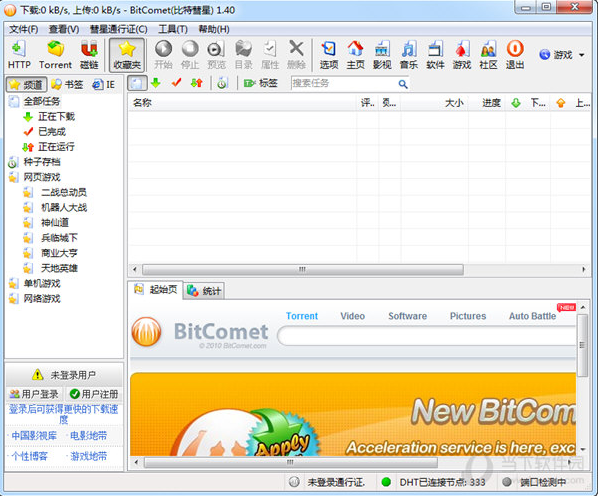Click the 用户注册 button
This screenshot has width=598, height=496.
tap(94, 394)
